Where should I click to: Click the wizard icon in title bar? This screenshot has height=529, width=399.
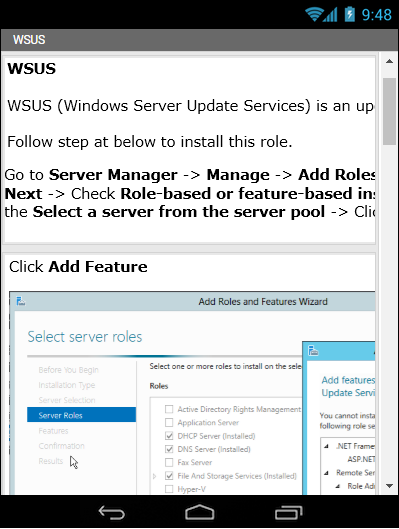click(x=21, y=301)
